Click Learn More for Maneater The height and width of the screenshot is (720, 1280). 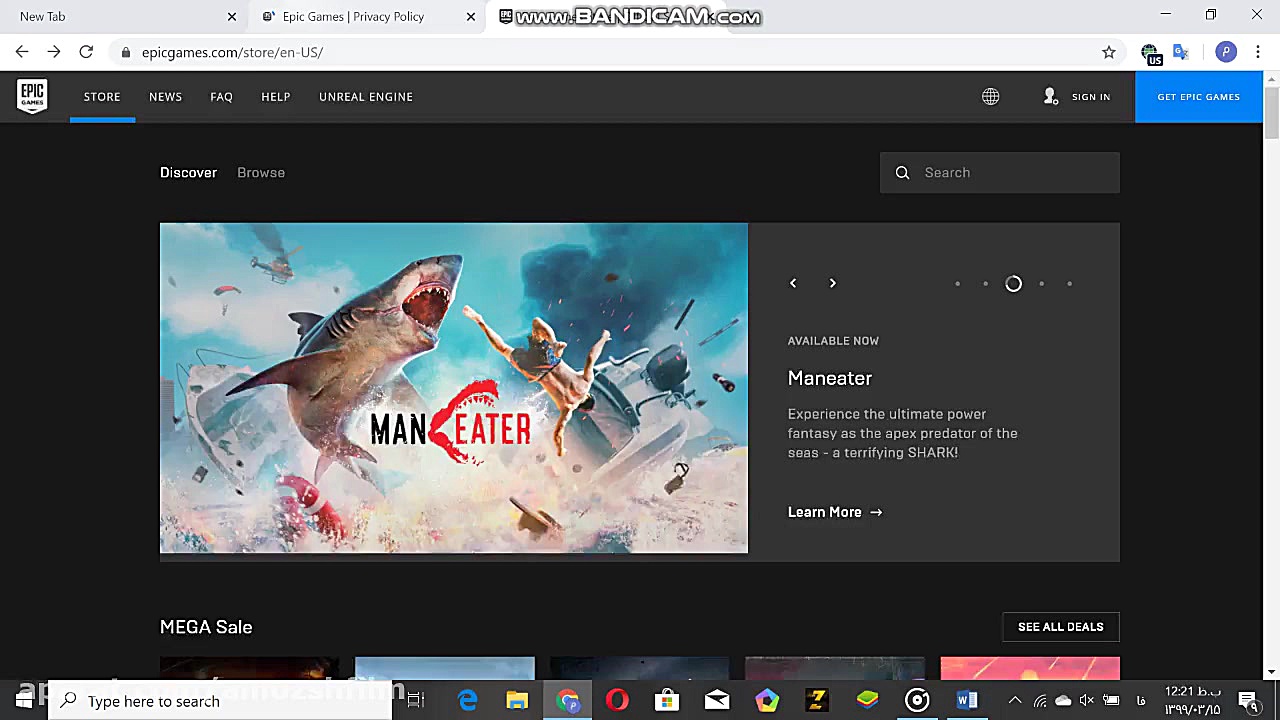coord(835,512)
